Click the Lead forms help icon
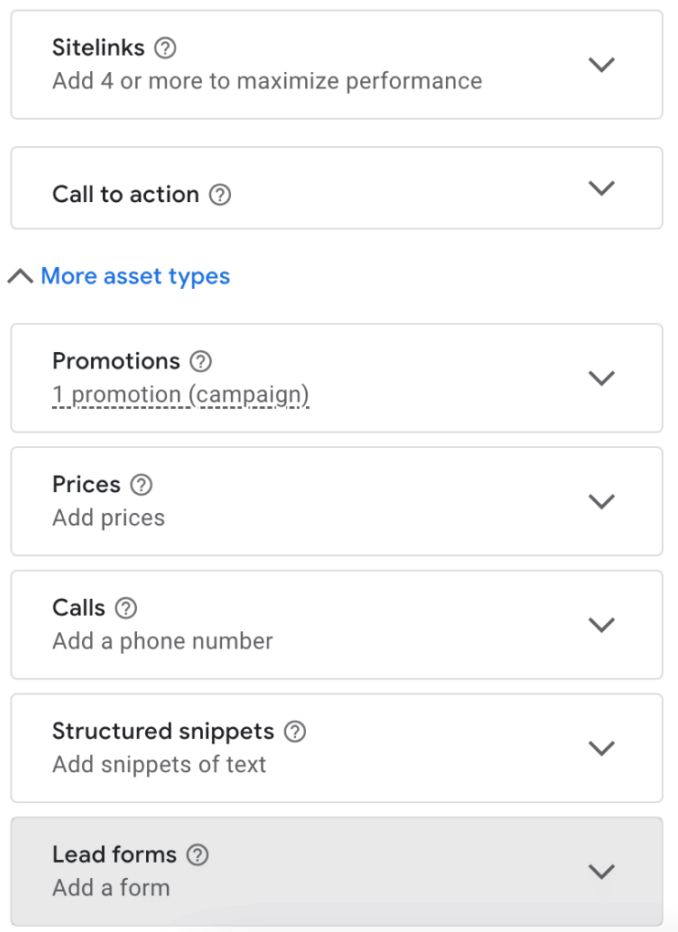This screenshot has width=678, height=932. point(197,855)
